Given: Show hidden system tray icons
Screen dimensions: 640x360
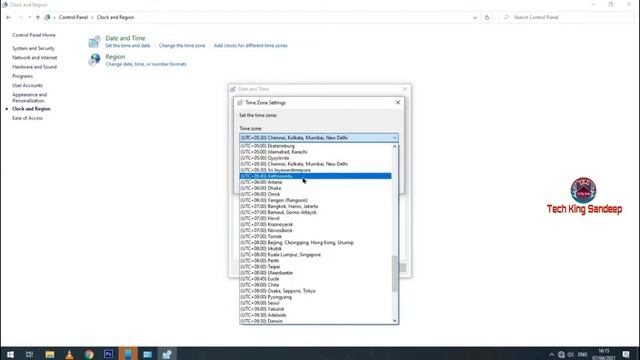Looking at the screenshot, I should coord(551,355).
